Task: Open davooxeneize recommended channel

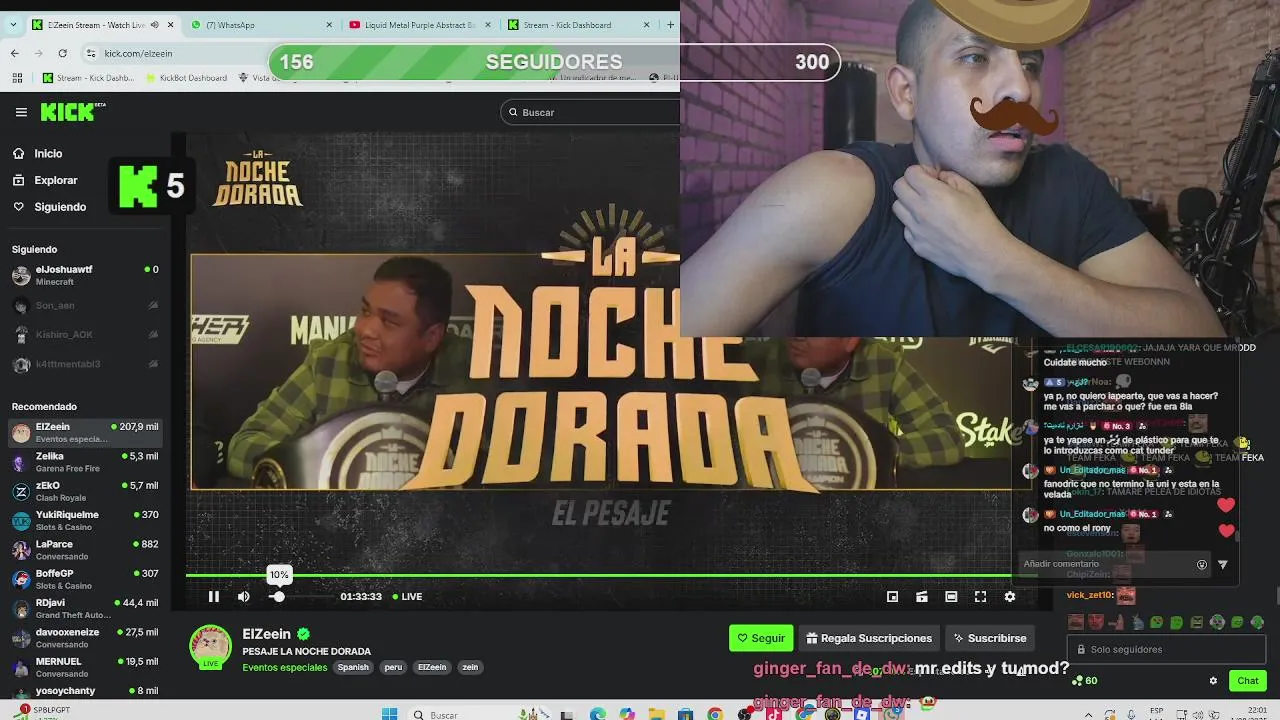Action: tap(85, 637)
